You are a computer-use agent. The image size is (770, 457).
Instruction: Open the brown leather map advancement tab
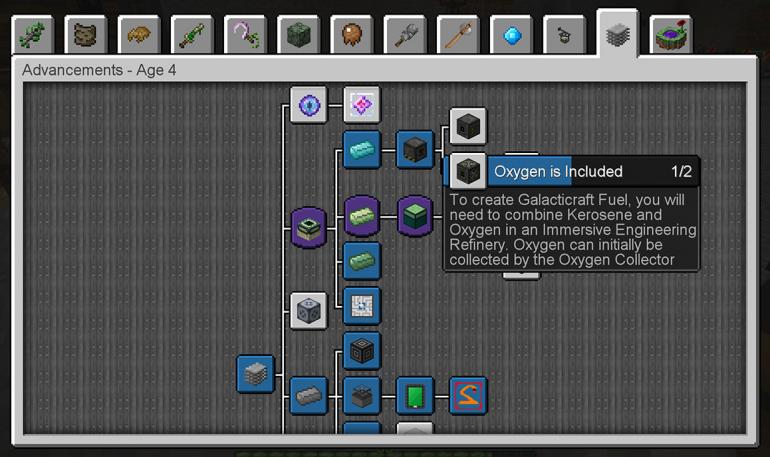tap(86, 35)
